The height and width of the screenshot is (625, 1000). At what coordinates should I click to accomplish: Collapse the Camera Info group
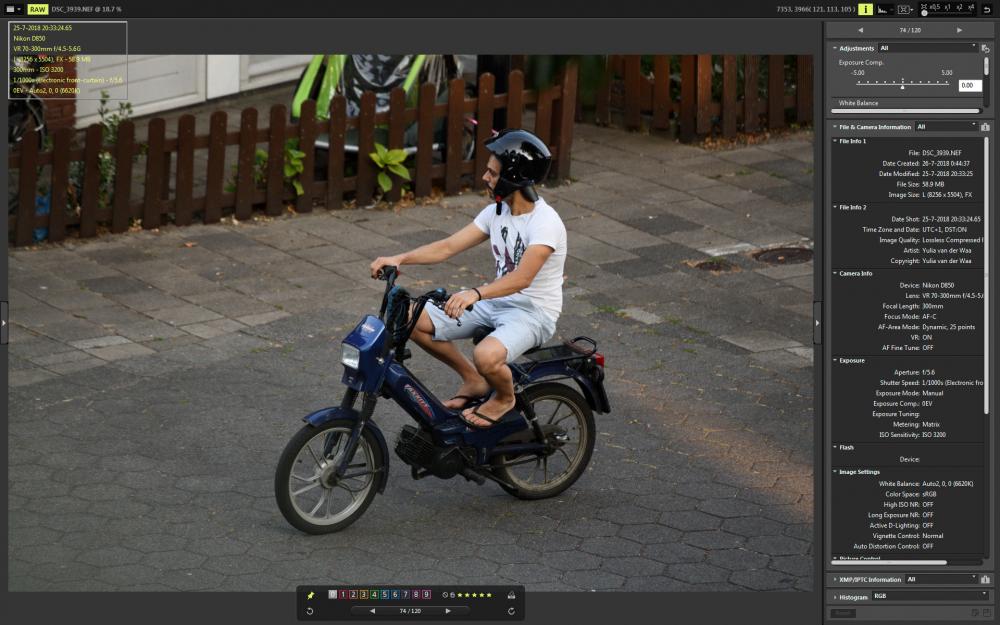click(x=835, y=274)
